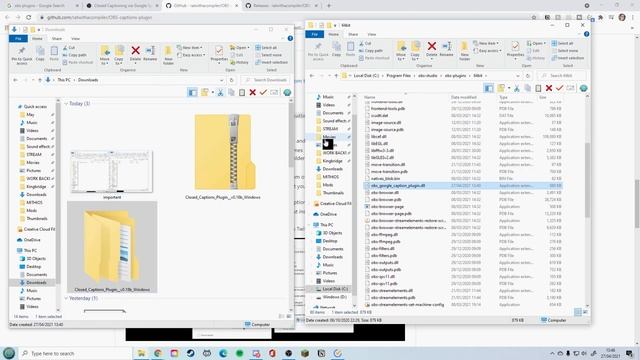Open address bar history dropdown in 64bit window
This screenshot has height=360, width=640.
518,76
